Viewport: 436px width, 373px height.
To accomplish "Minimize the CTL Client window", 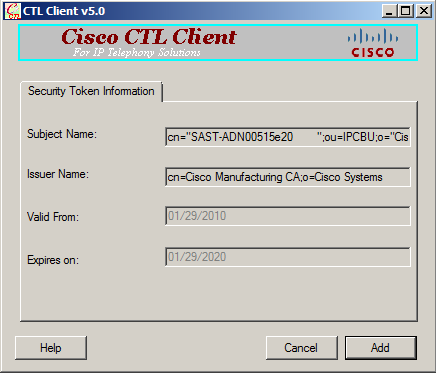I will 389,11.
